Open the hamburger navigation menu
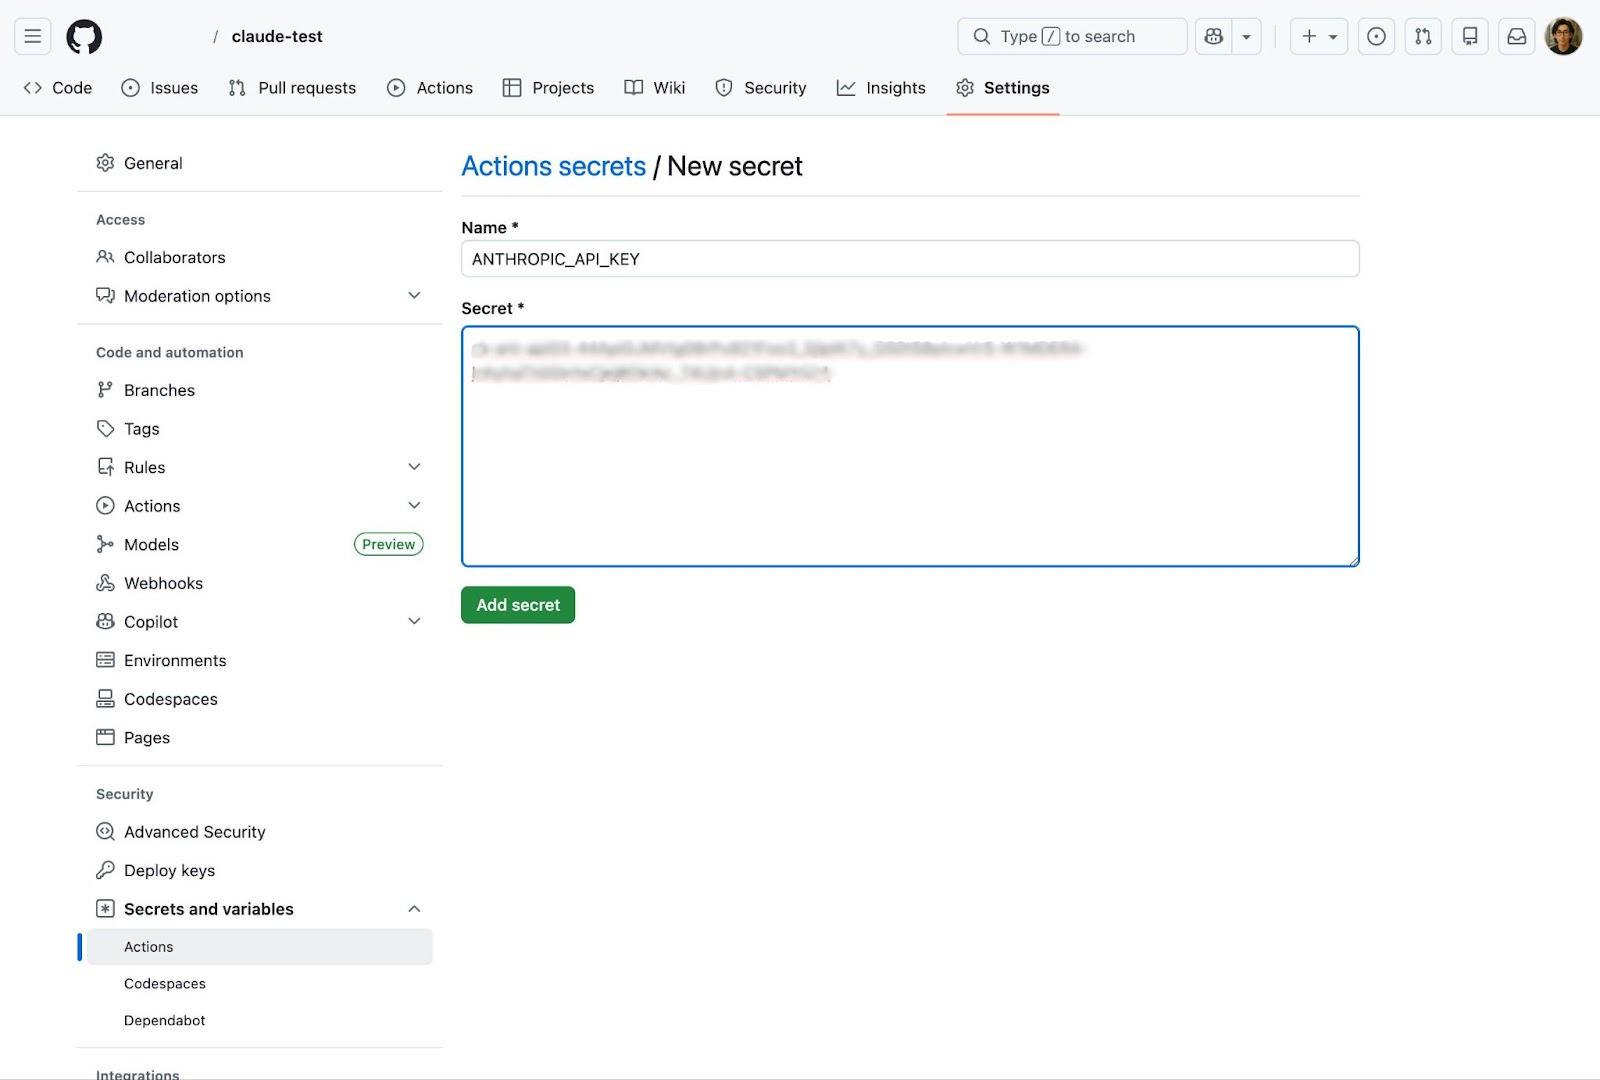The height and width of the screenshot is (1080, 1600). (x=33, y=36)
